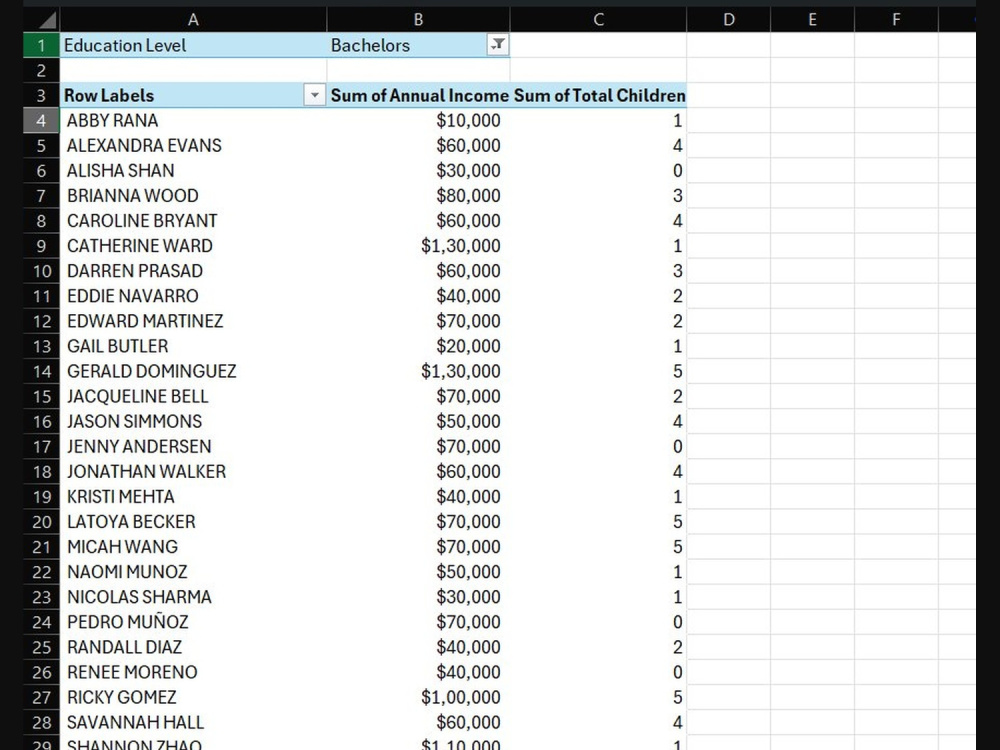Select the RANDALL DIAZ cell
The width and height of the screenshot is (1000, 750).
pos(193,647)
